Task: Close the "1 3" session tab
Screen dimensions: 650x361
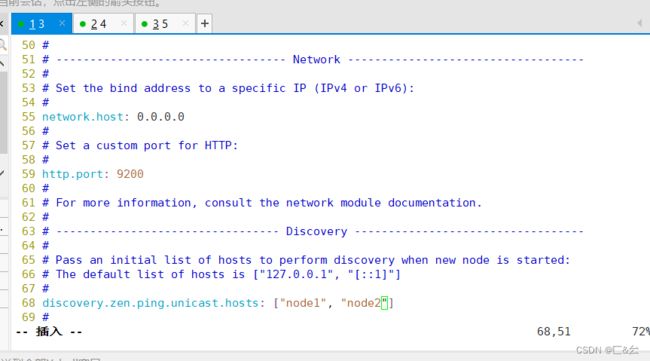Action: pyautogui.click(x=62, y=23)
